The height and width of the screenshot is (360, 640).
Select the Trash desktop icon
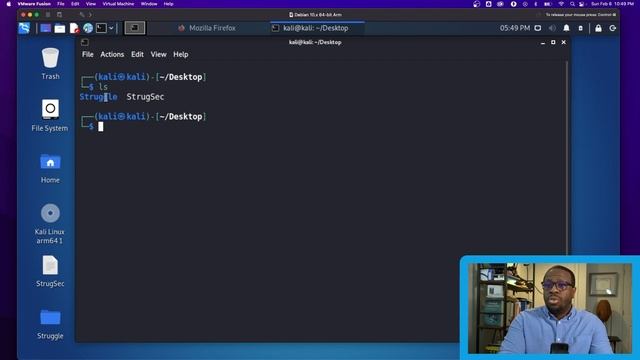[x=50, y=64]
